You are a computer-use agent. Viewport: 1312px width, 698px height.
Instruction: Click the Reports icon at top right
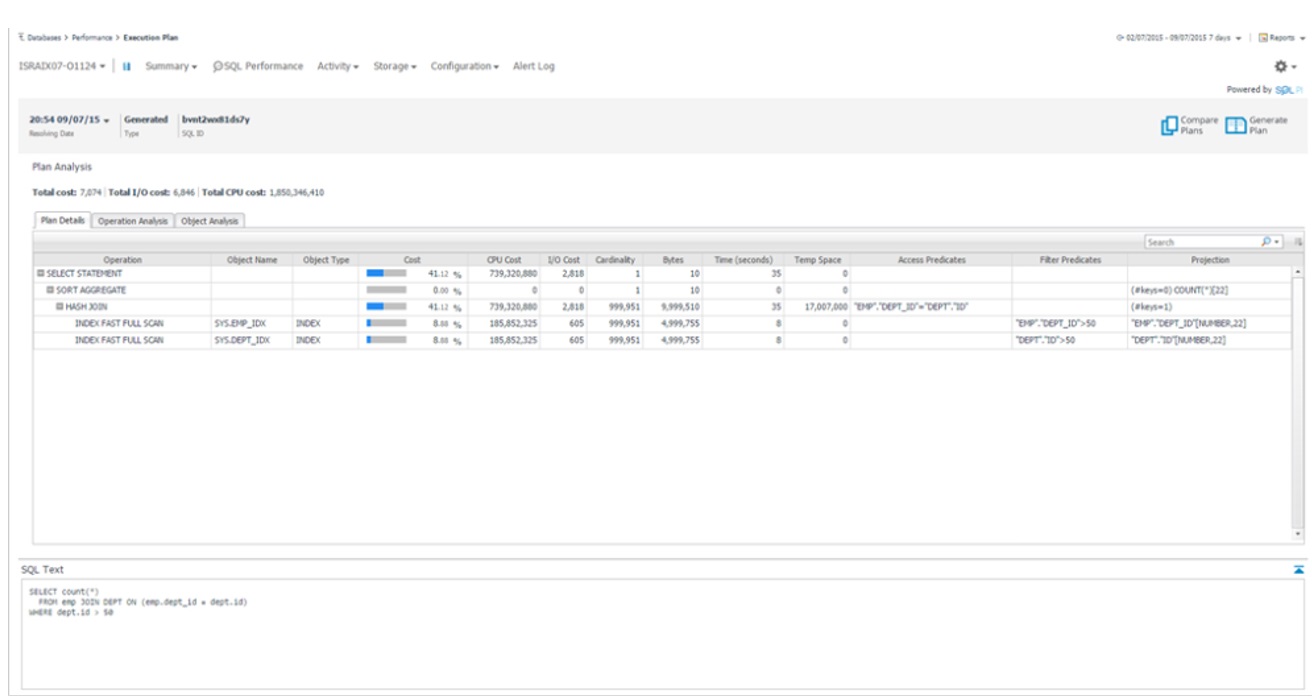pos(1263,10)
